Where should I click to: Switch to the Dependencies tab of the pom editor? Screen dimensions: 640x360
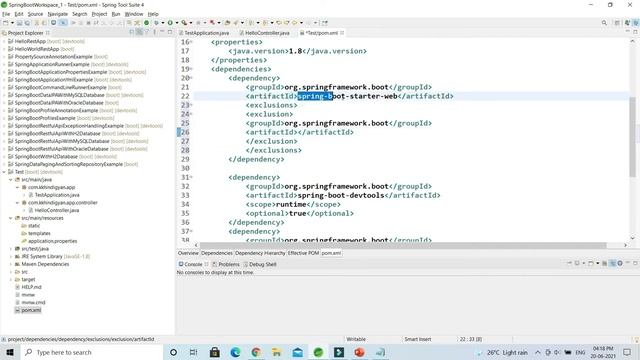click(217, 253)
